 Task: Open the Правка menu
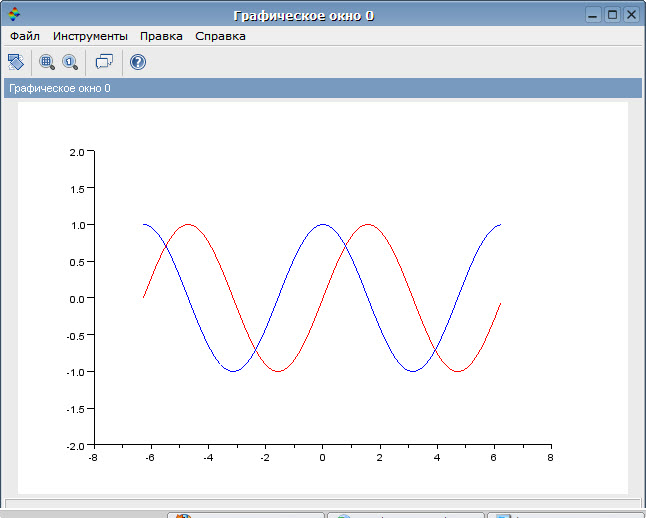pyautogui.click(x=161, y=36)
